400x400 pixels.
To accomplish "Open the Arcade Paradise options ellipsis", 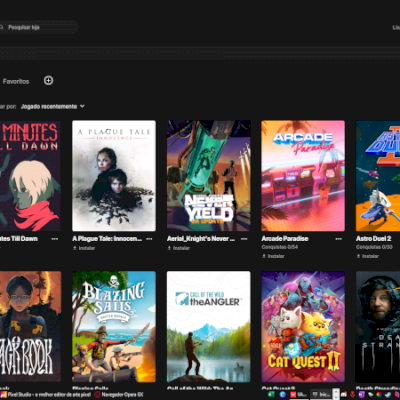I will click(339, 239).
